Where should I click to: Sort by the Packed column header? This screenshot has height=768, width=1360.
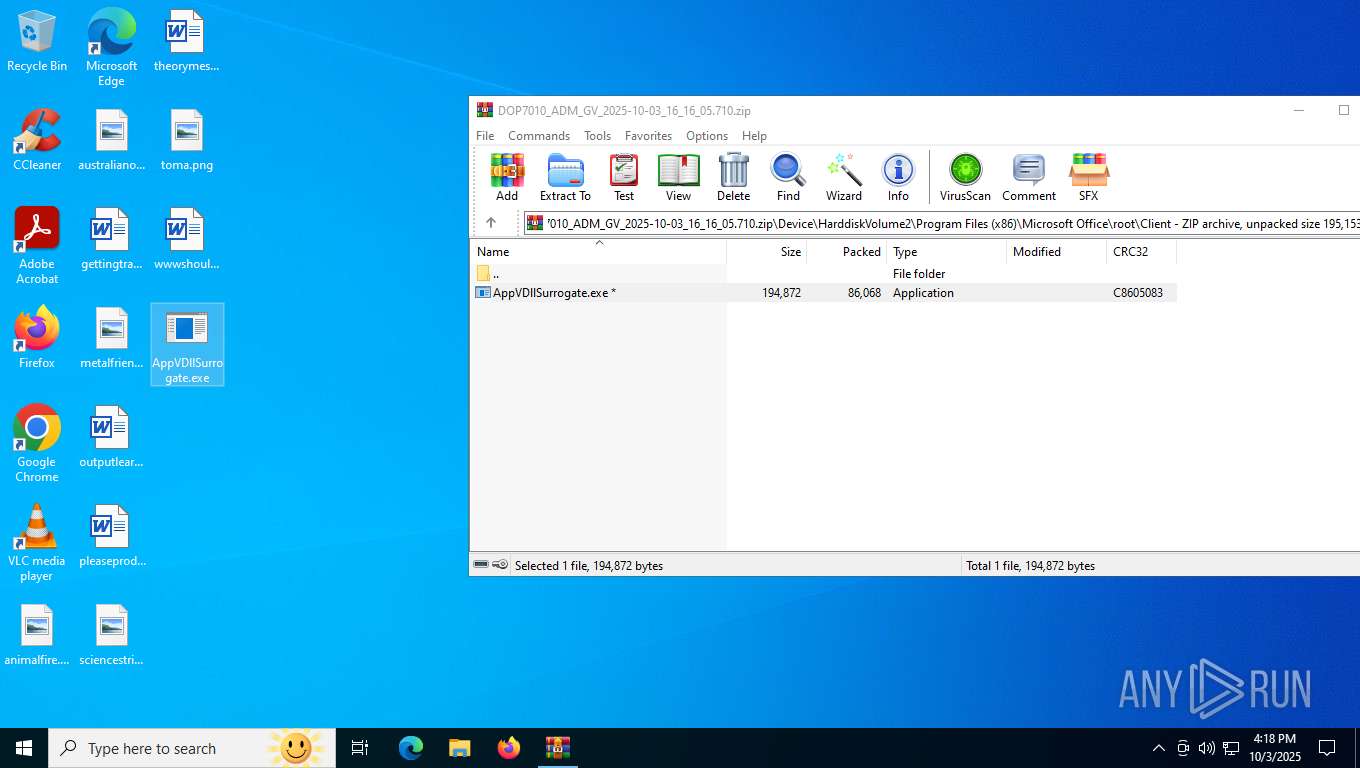pyautogui.click(x=846, y=252)
